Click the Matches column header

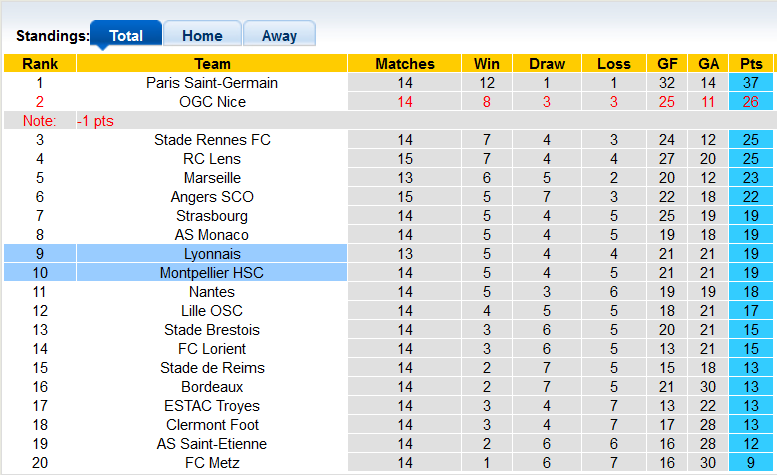pos(405,64)
